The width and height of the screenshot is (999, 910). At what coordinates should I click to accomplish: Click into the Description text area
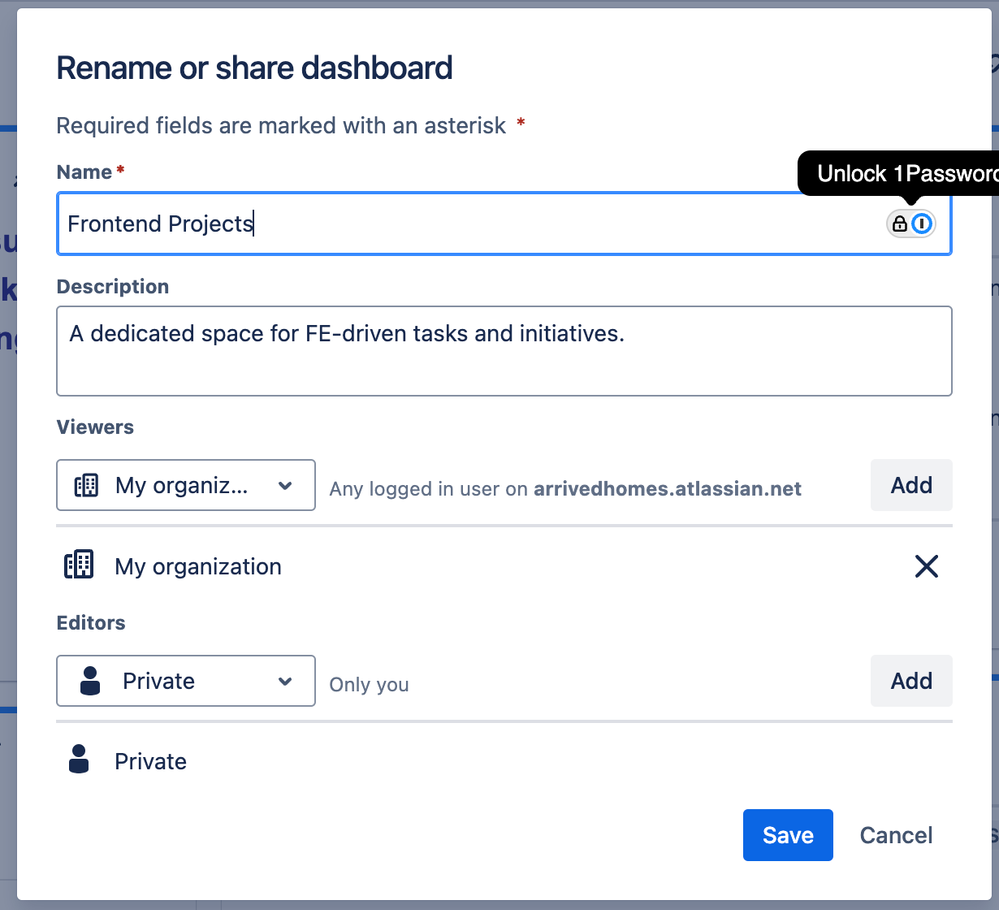(504, 351)
